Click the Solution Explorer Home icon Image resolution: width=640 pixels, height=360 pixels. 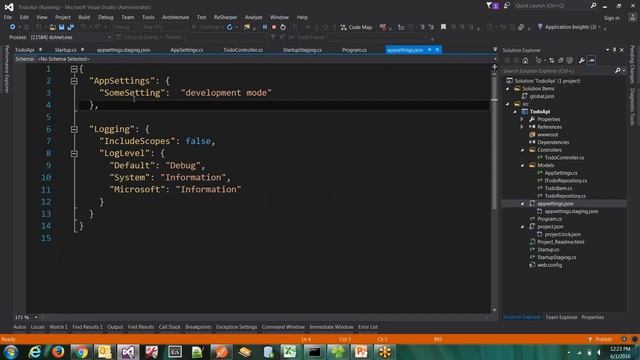point(525,60)
